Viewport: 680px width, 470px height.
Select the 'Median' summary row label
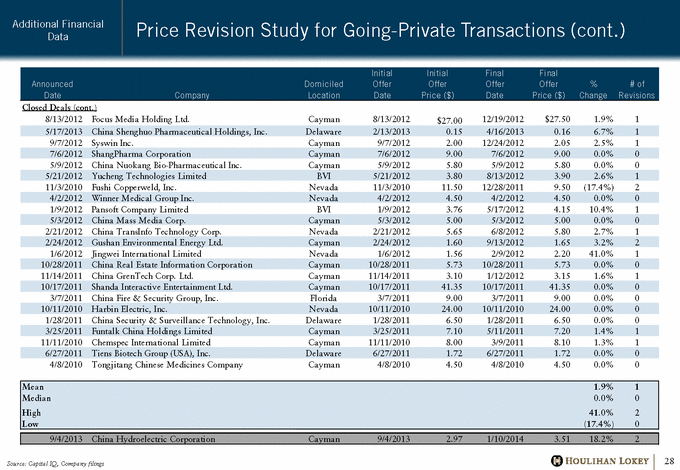click(x=37, y=396)
